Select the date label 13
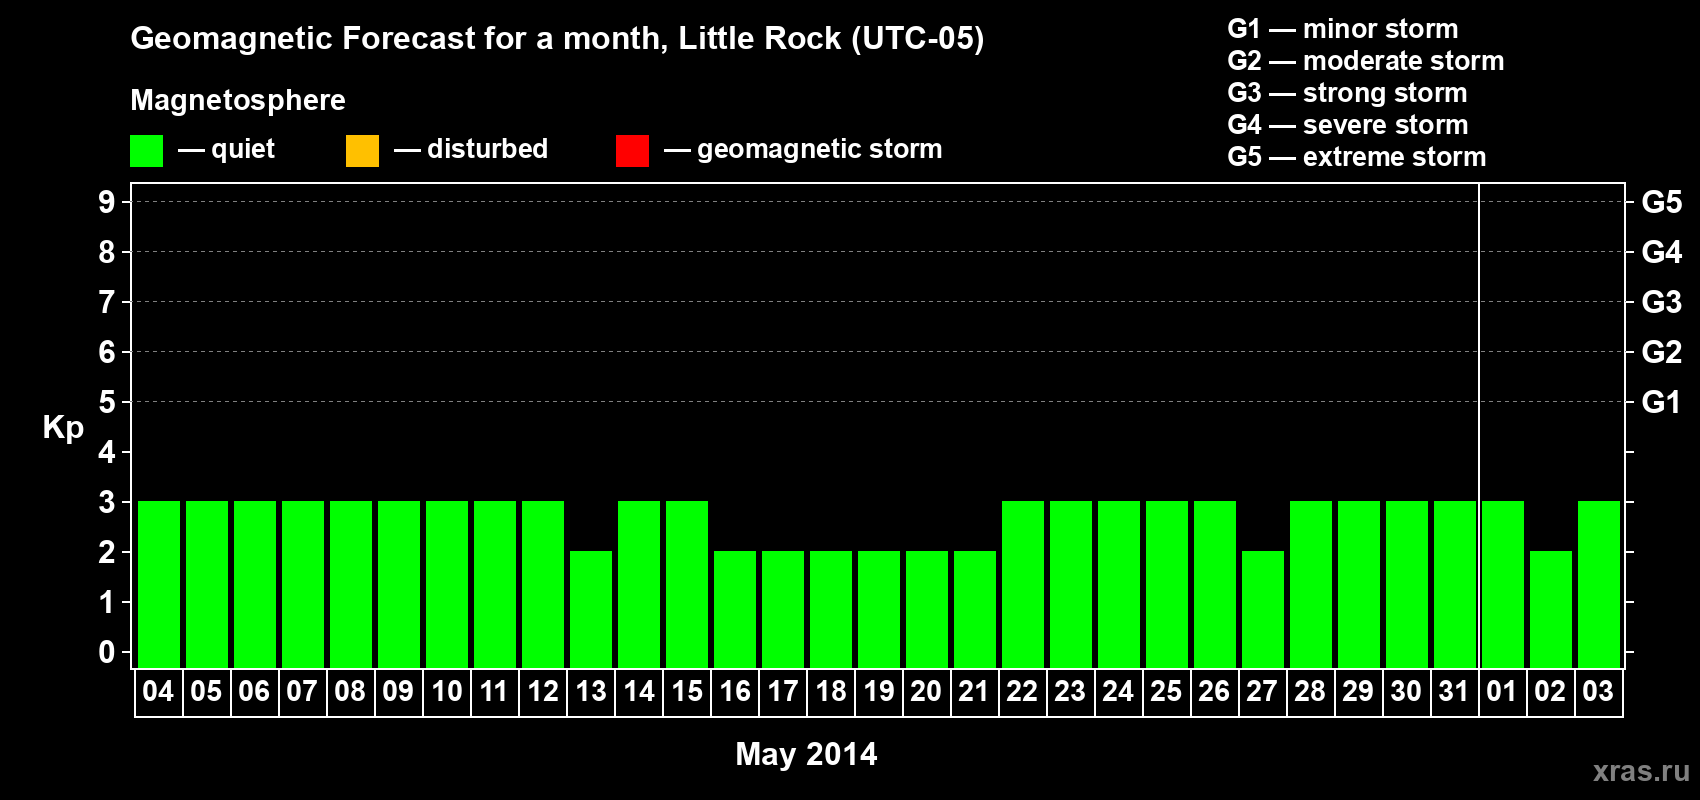 590,691
